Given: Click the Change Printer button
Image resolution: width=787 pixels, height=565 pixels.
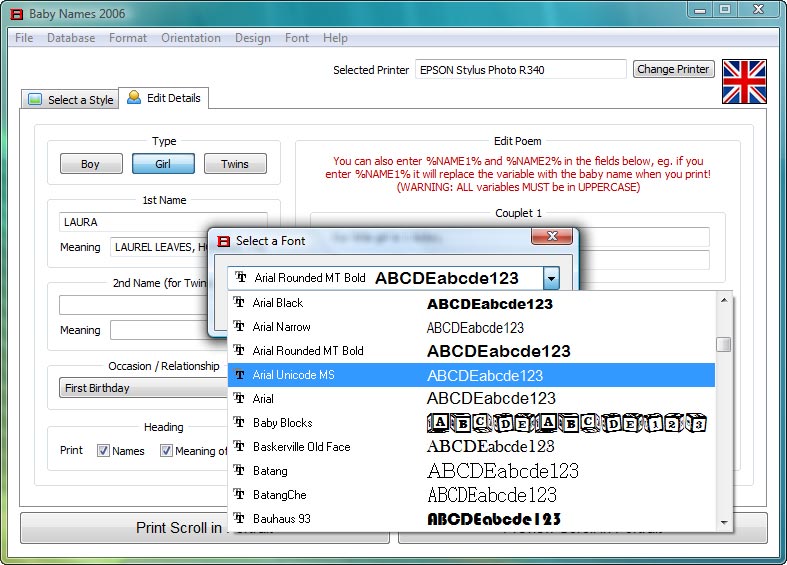Looking at the screenshot, I should coord(674,69).
